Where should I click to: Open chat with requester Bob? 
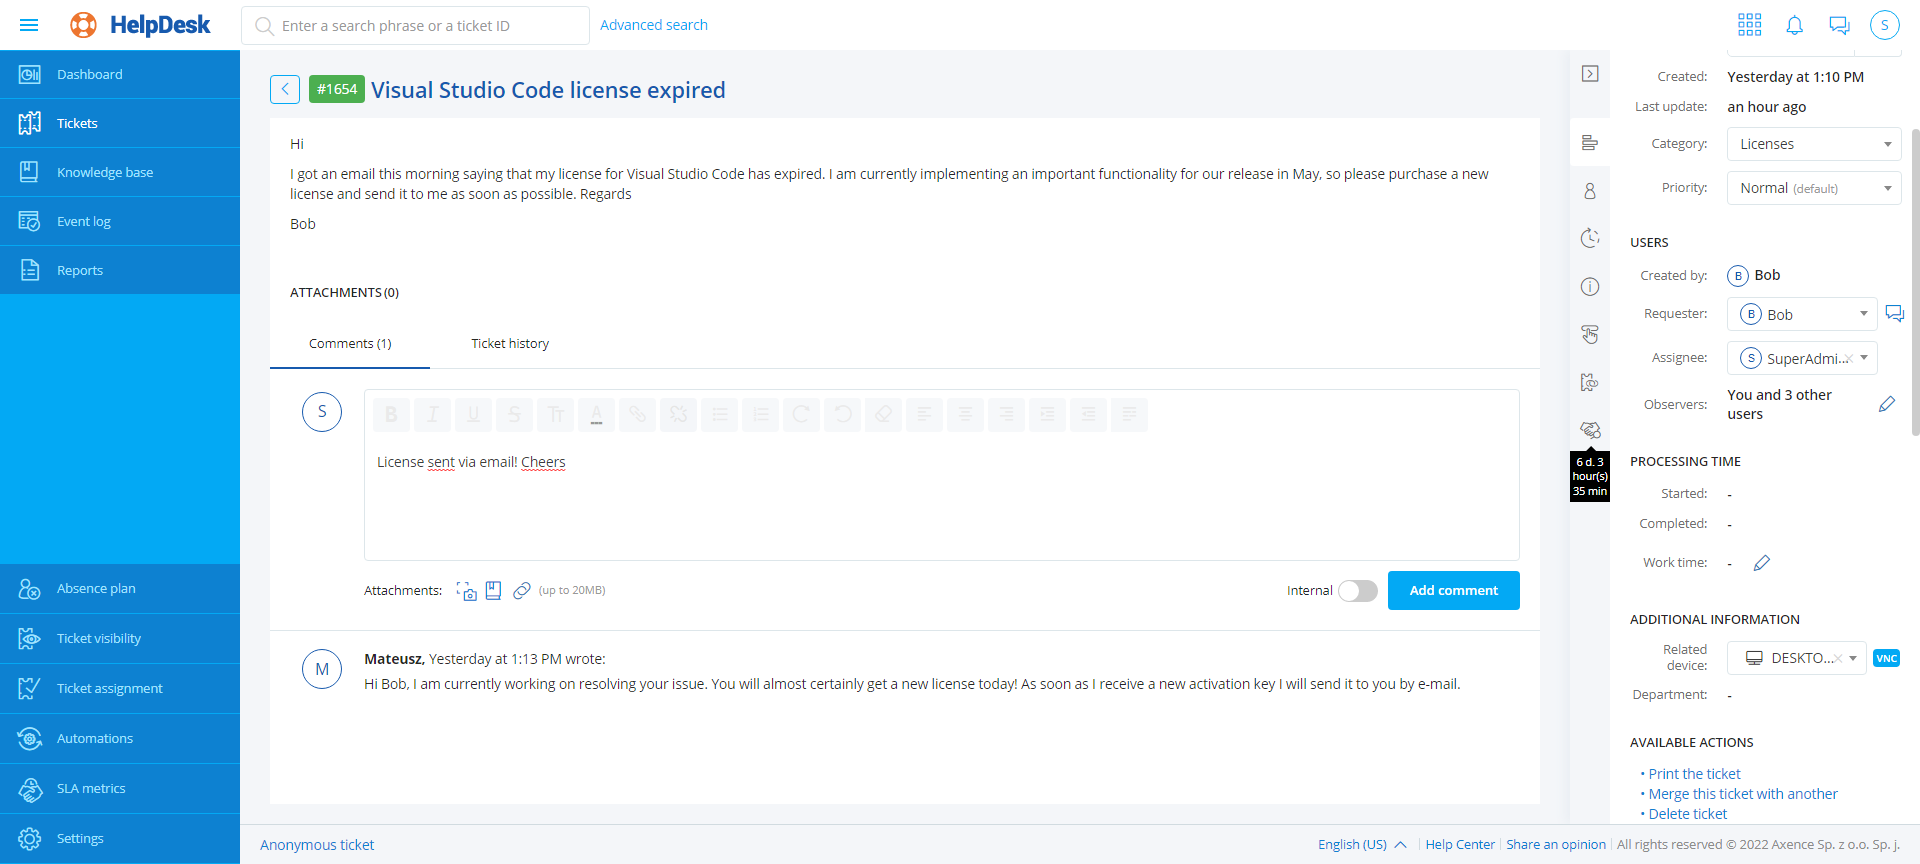coord(1894,314)
